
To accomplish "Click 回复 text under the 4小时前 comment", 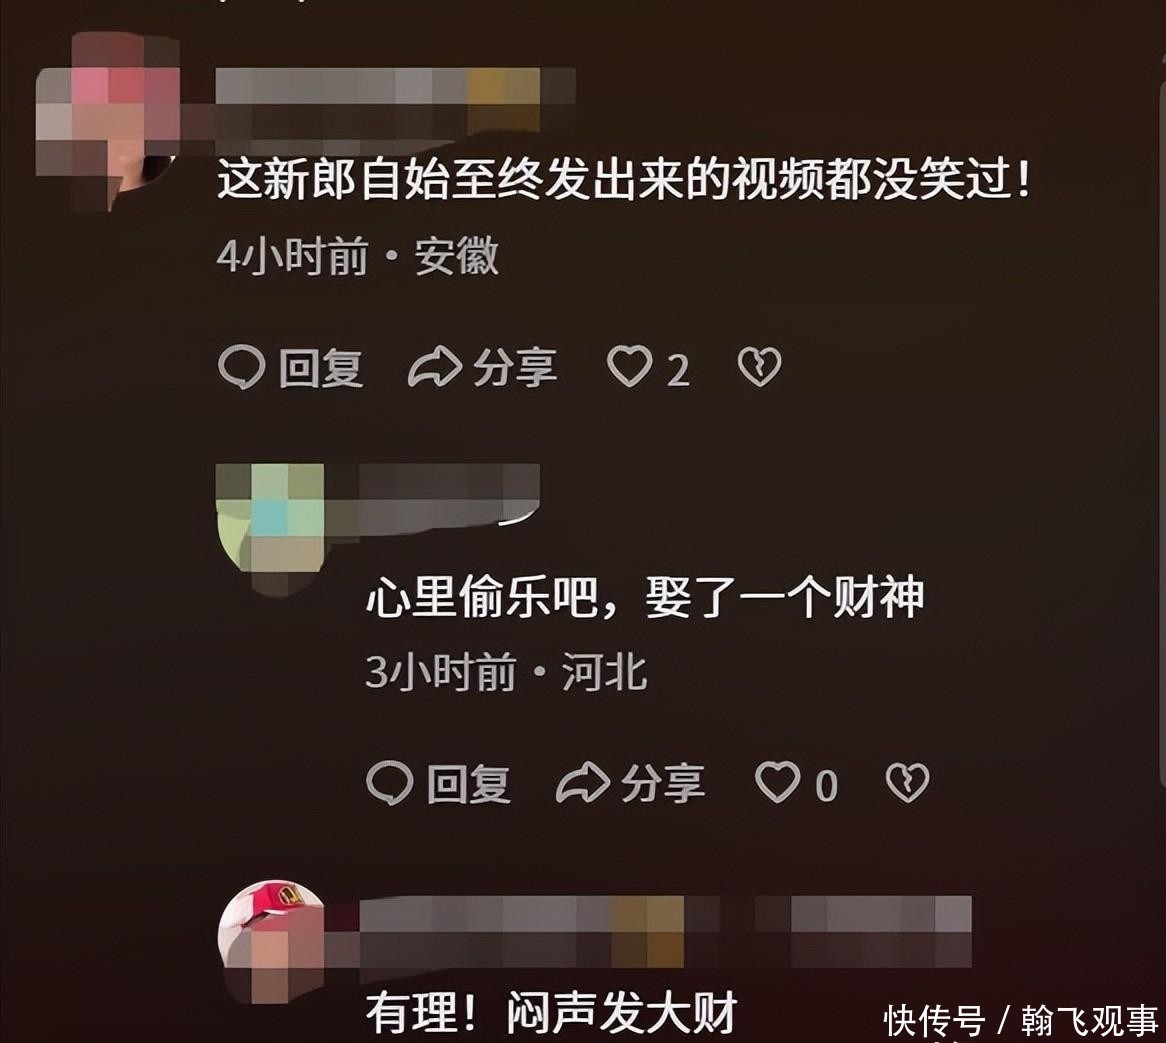I will (321, 368).
